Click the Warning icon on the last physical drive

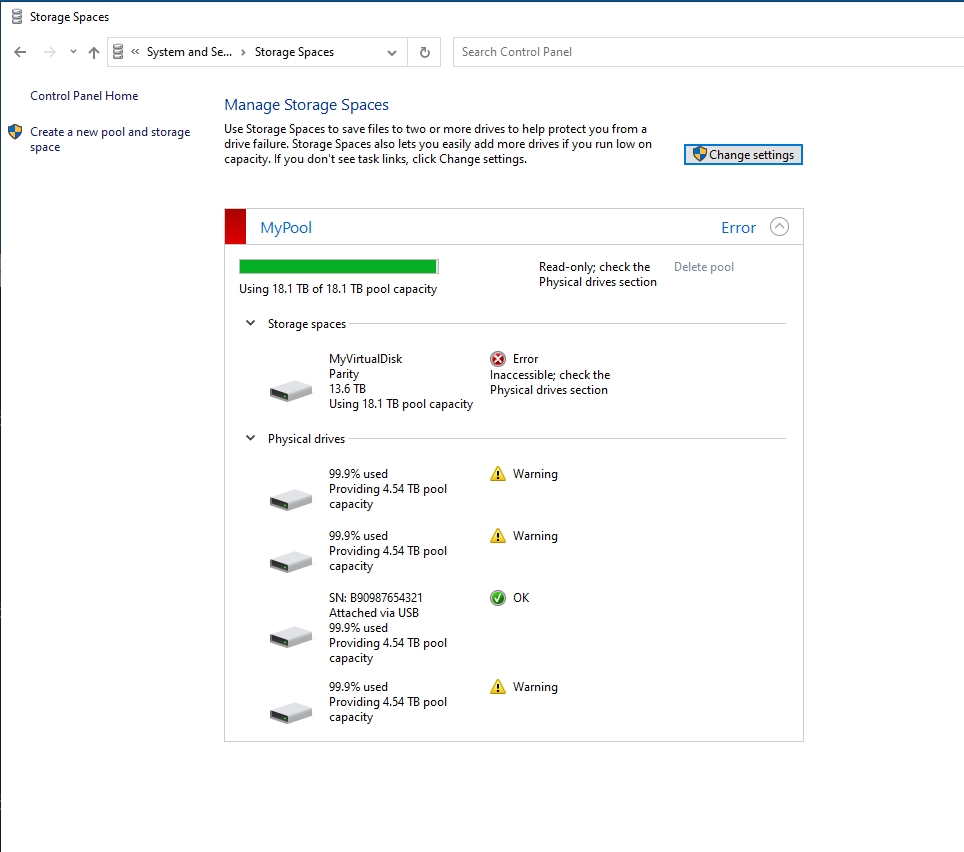point(499,686)
